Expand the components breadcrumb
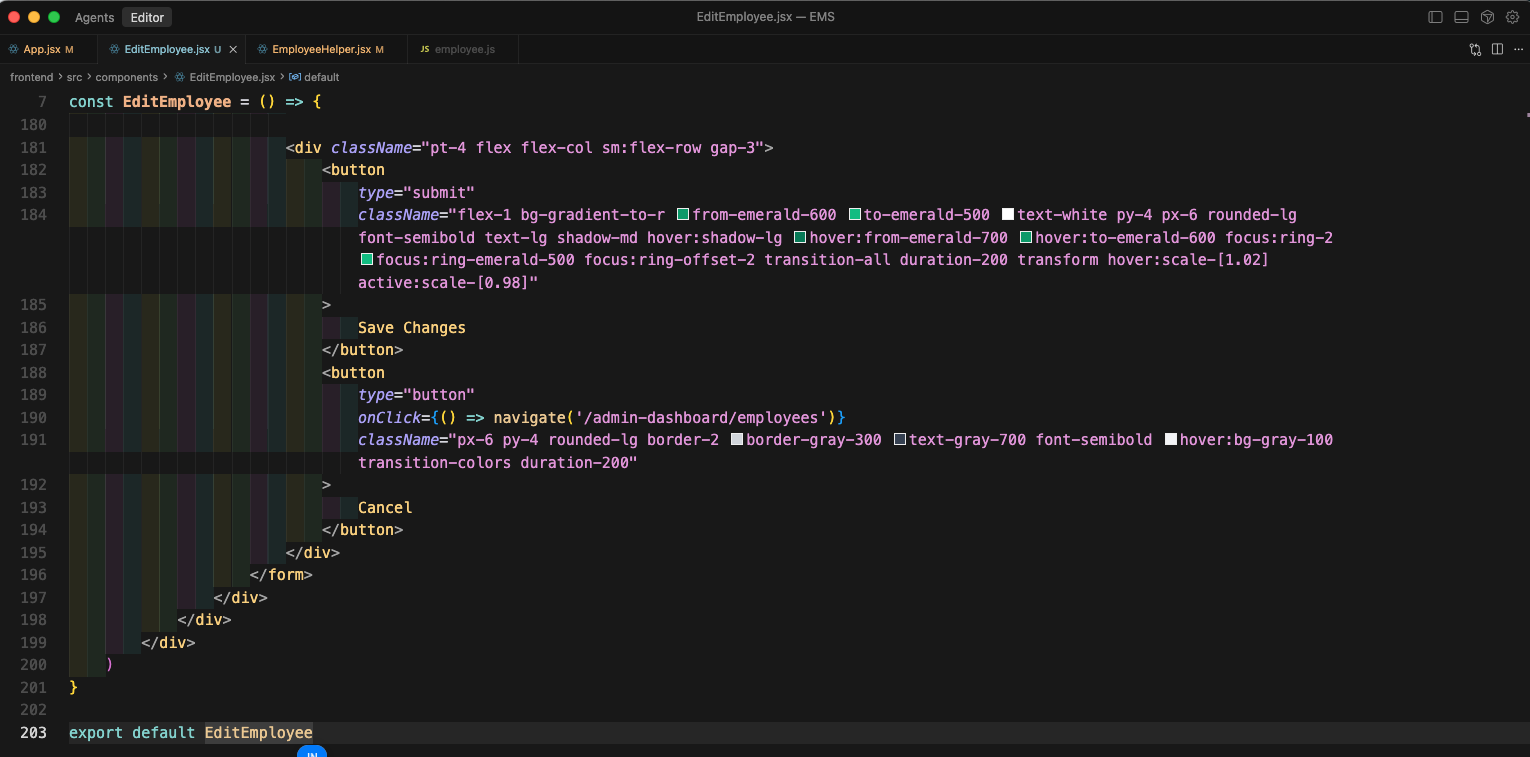This screenshot has width=1530, height=757. (127, 77)
